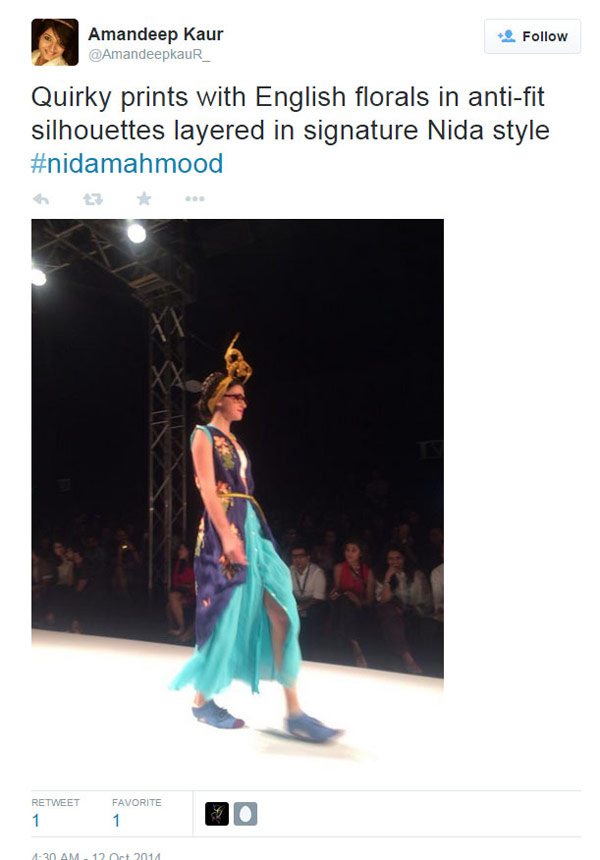This screenshot has width=600, height=860.
Task: Click the person-plus icon in the Follow button
Action: pyautogui.click(x=506, y=36)
